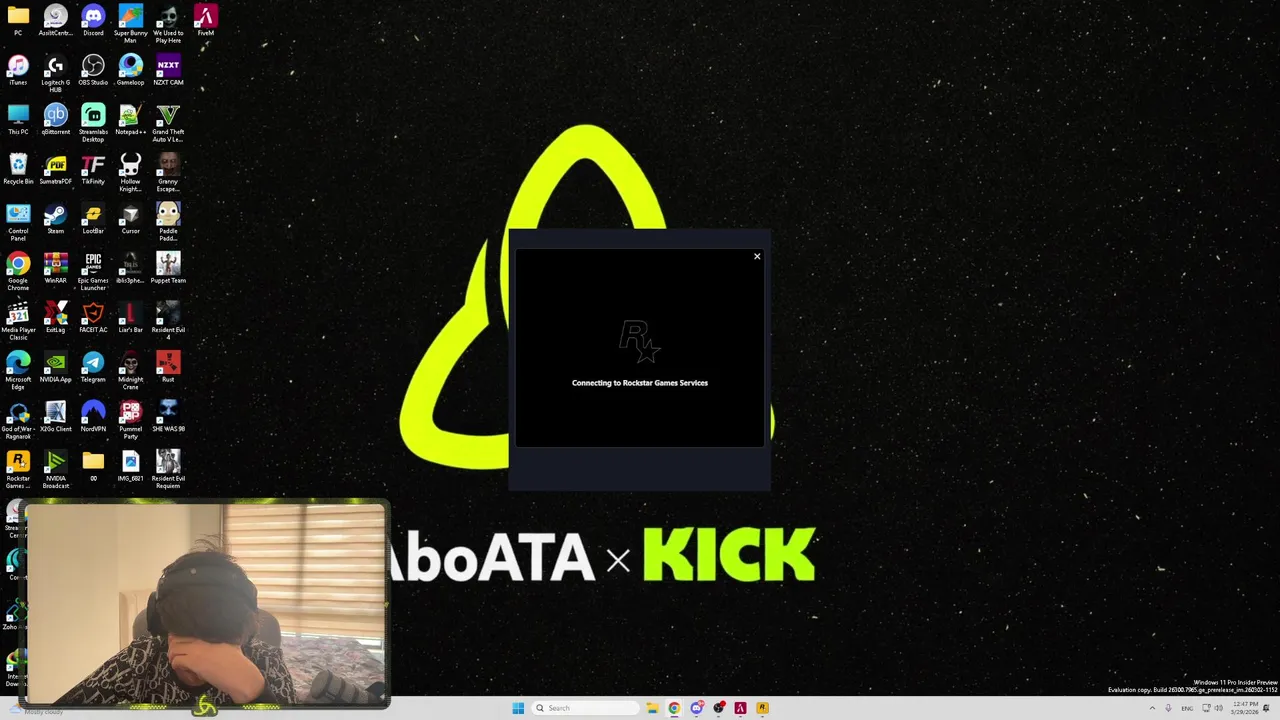Image resolution: width=1280 pixels, height=720 pixels.
Task: Select the Recycle Bin icon
Action: coord(18,170)
